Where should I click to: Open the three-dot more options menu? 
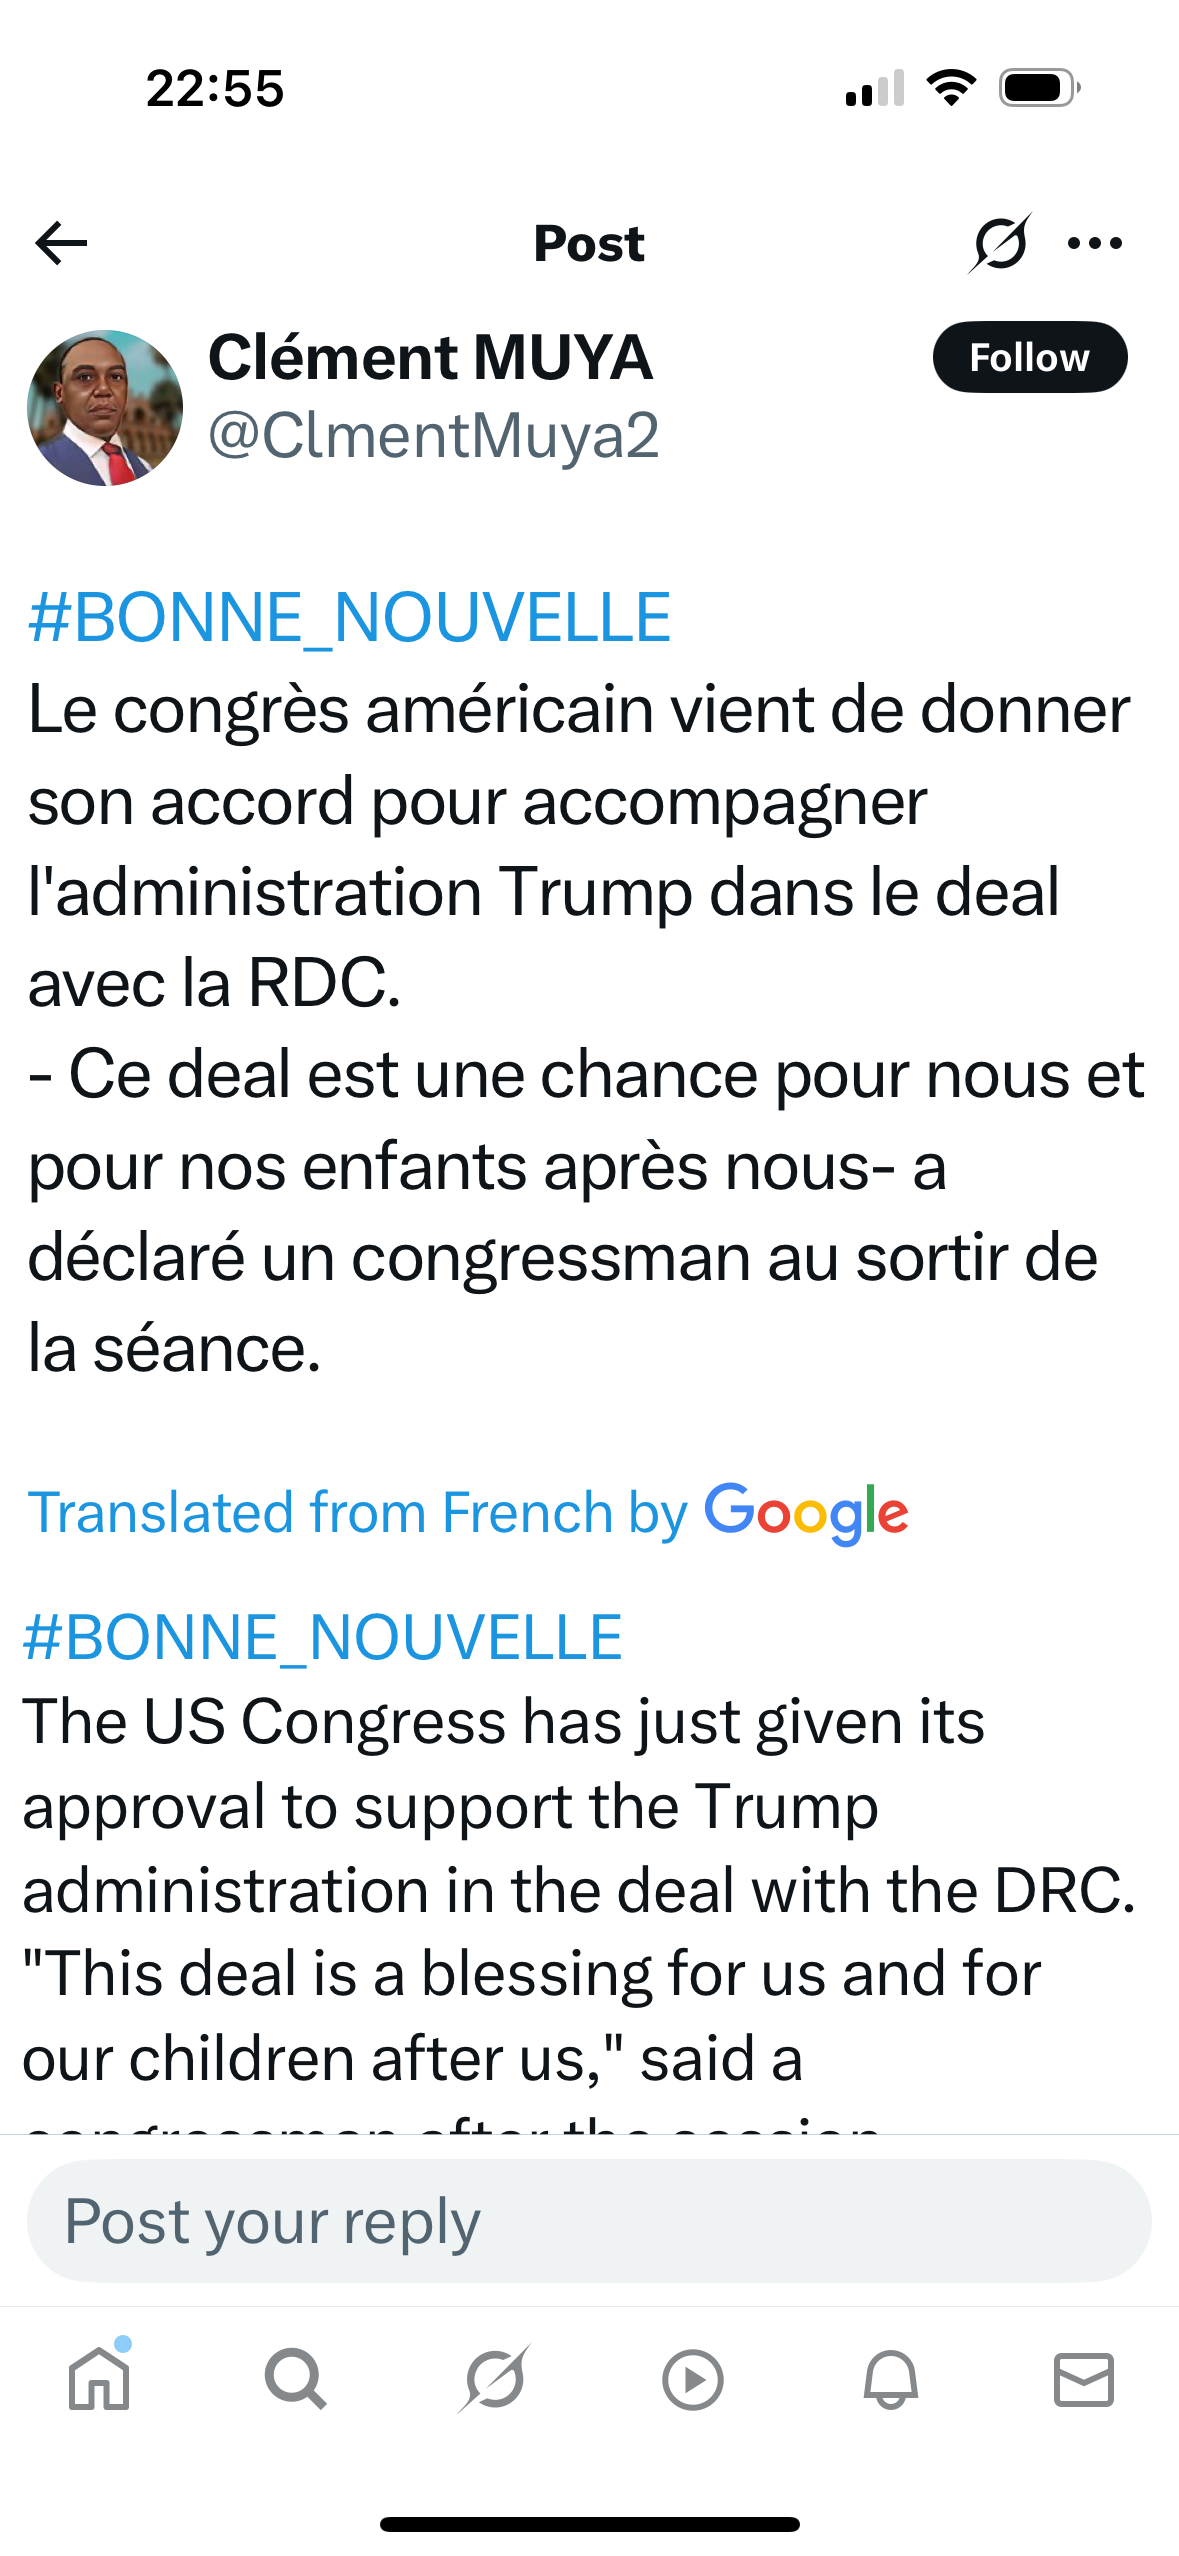pos(1095,243)
